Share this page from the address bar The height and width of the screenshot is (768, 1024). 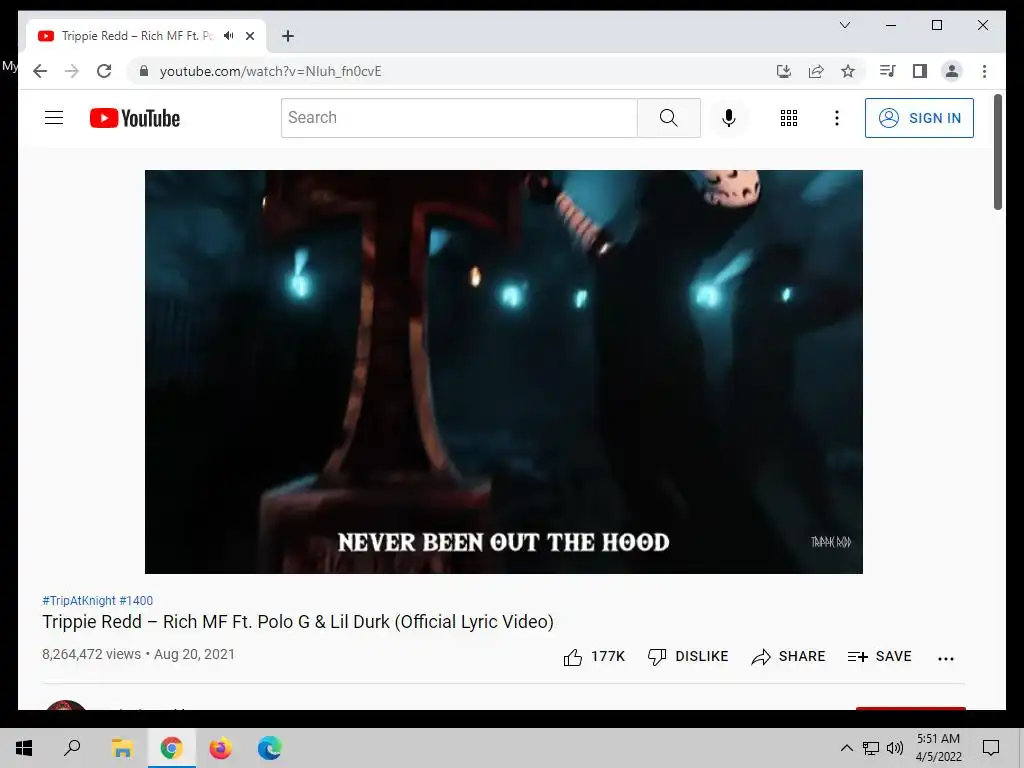coord(816,71)
